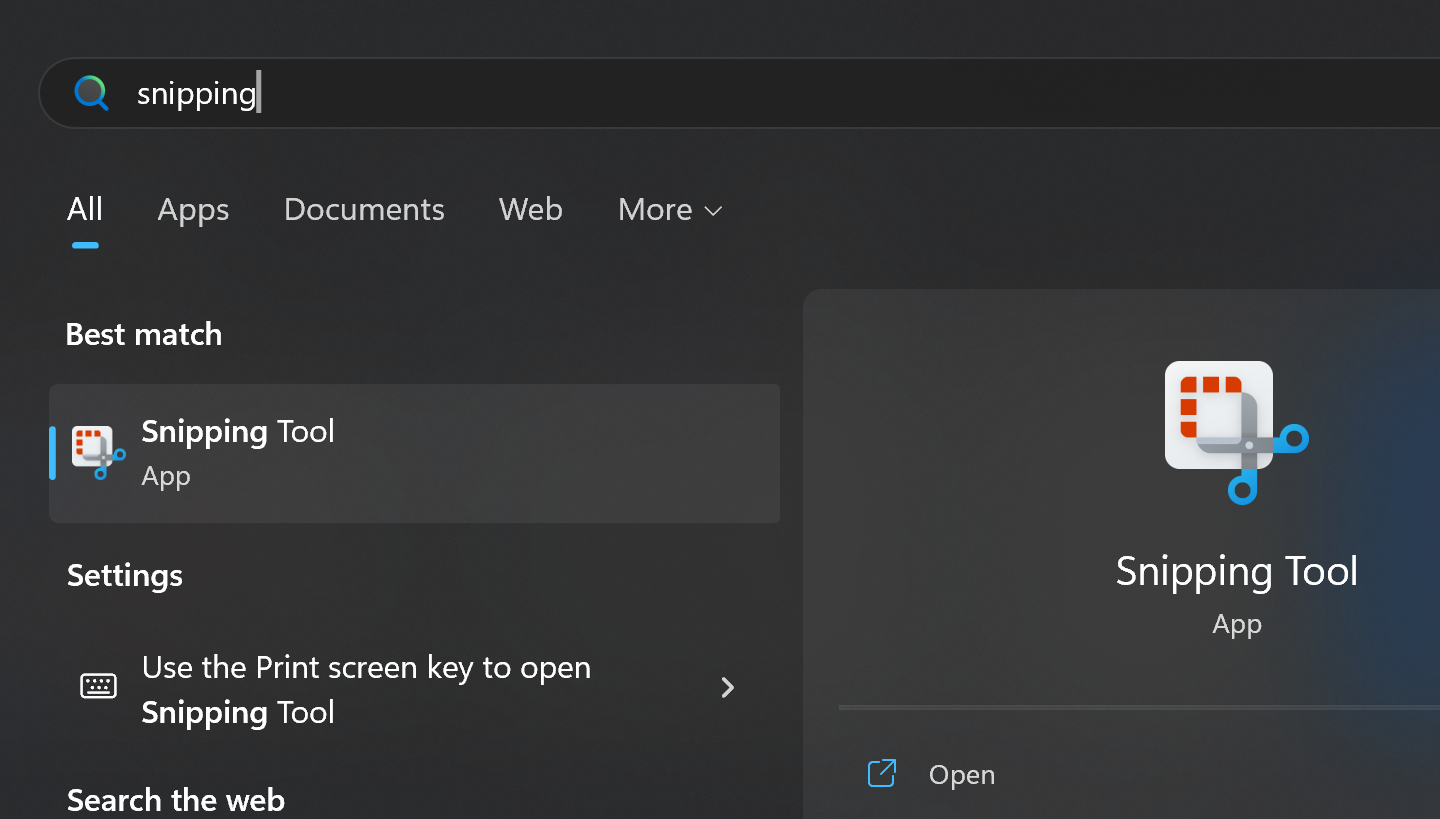Click the Snipping Tool title in preview pane
Image resolution: width=1440 pixels, height=819 pixels.
[1236, 572]
